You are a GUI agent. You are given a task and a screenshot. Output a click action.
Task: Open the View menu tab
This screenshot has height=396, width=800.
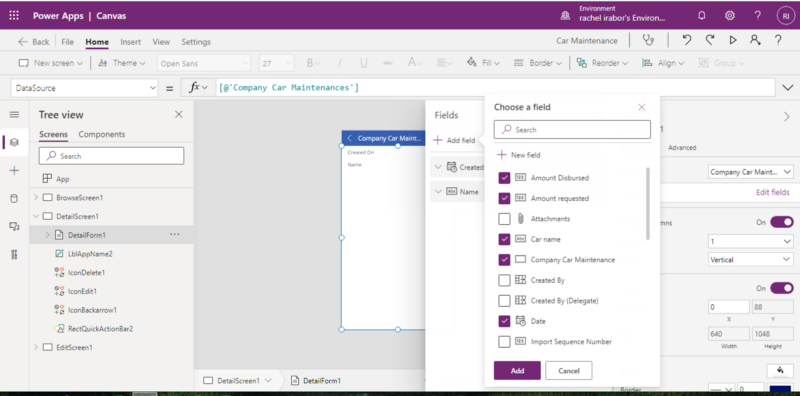tap(161, 42)
